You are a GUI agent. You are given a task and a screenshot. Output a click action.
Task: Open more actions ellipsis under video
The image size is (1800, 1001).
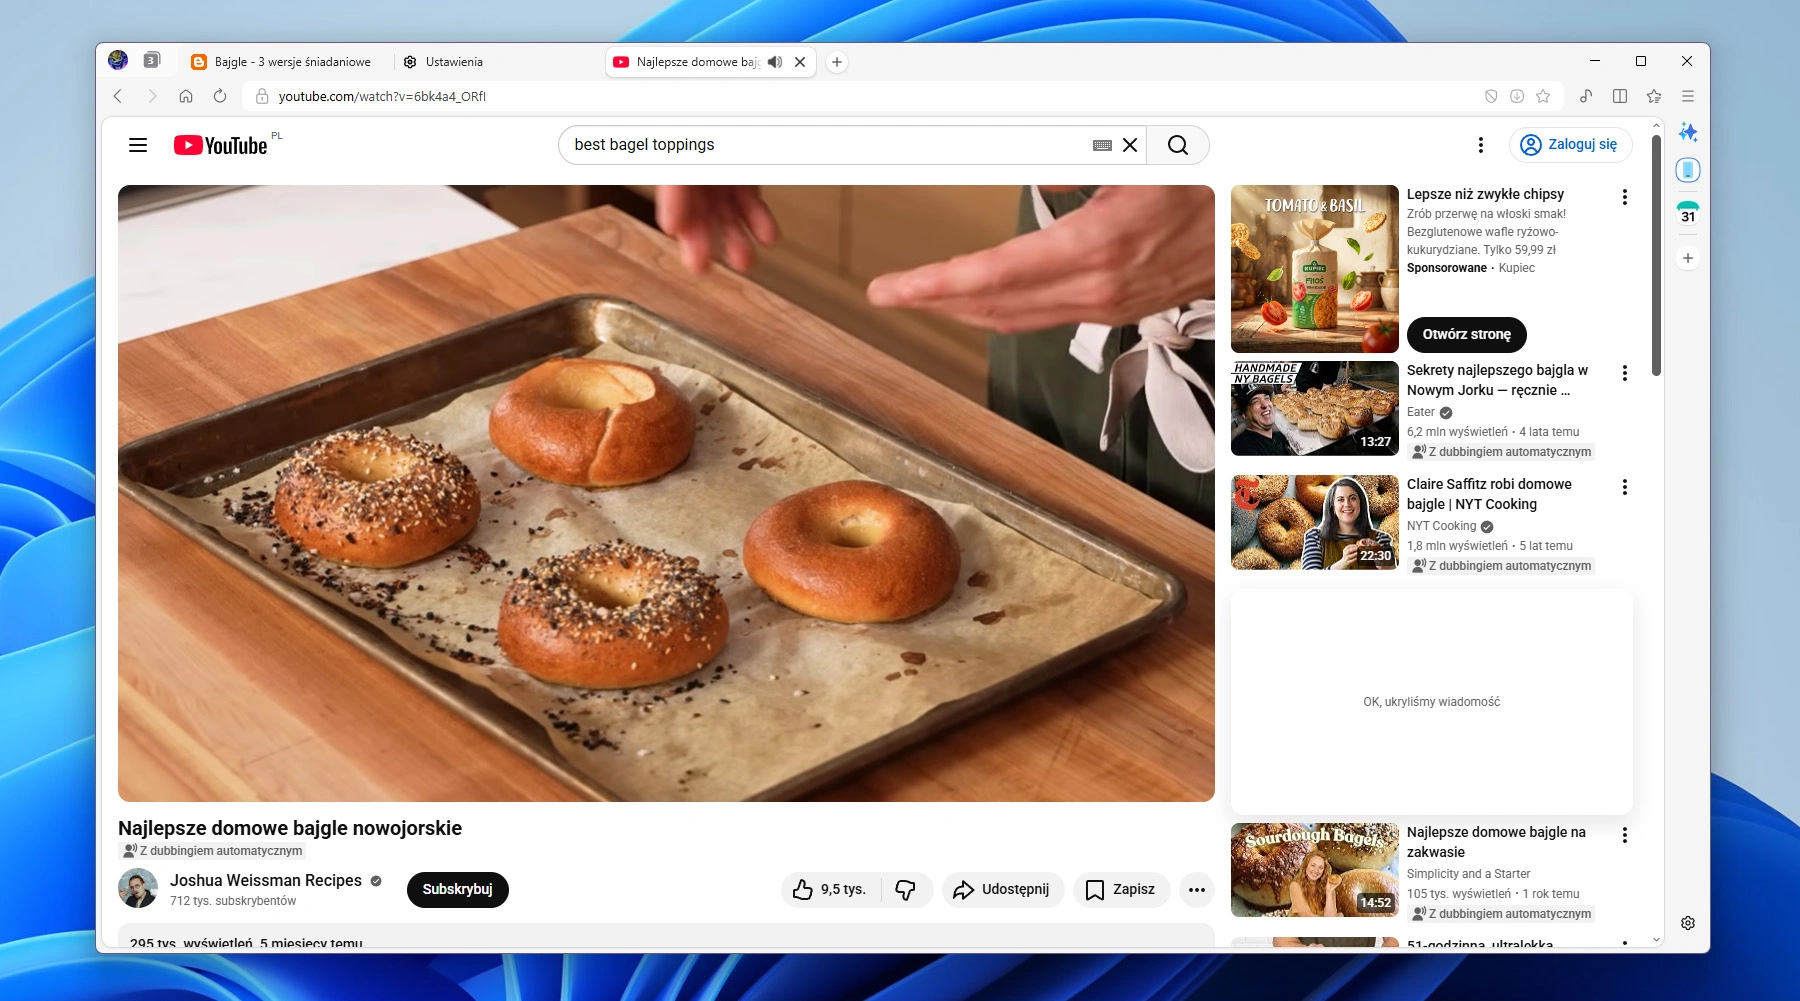tap(1196, 890)
